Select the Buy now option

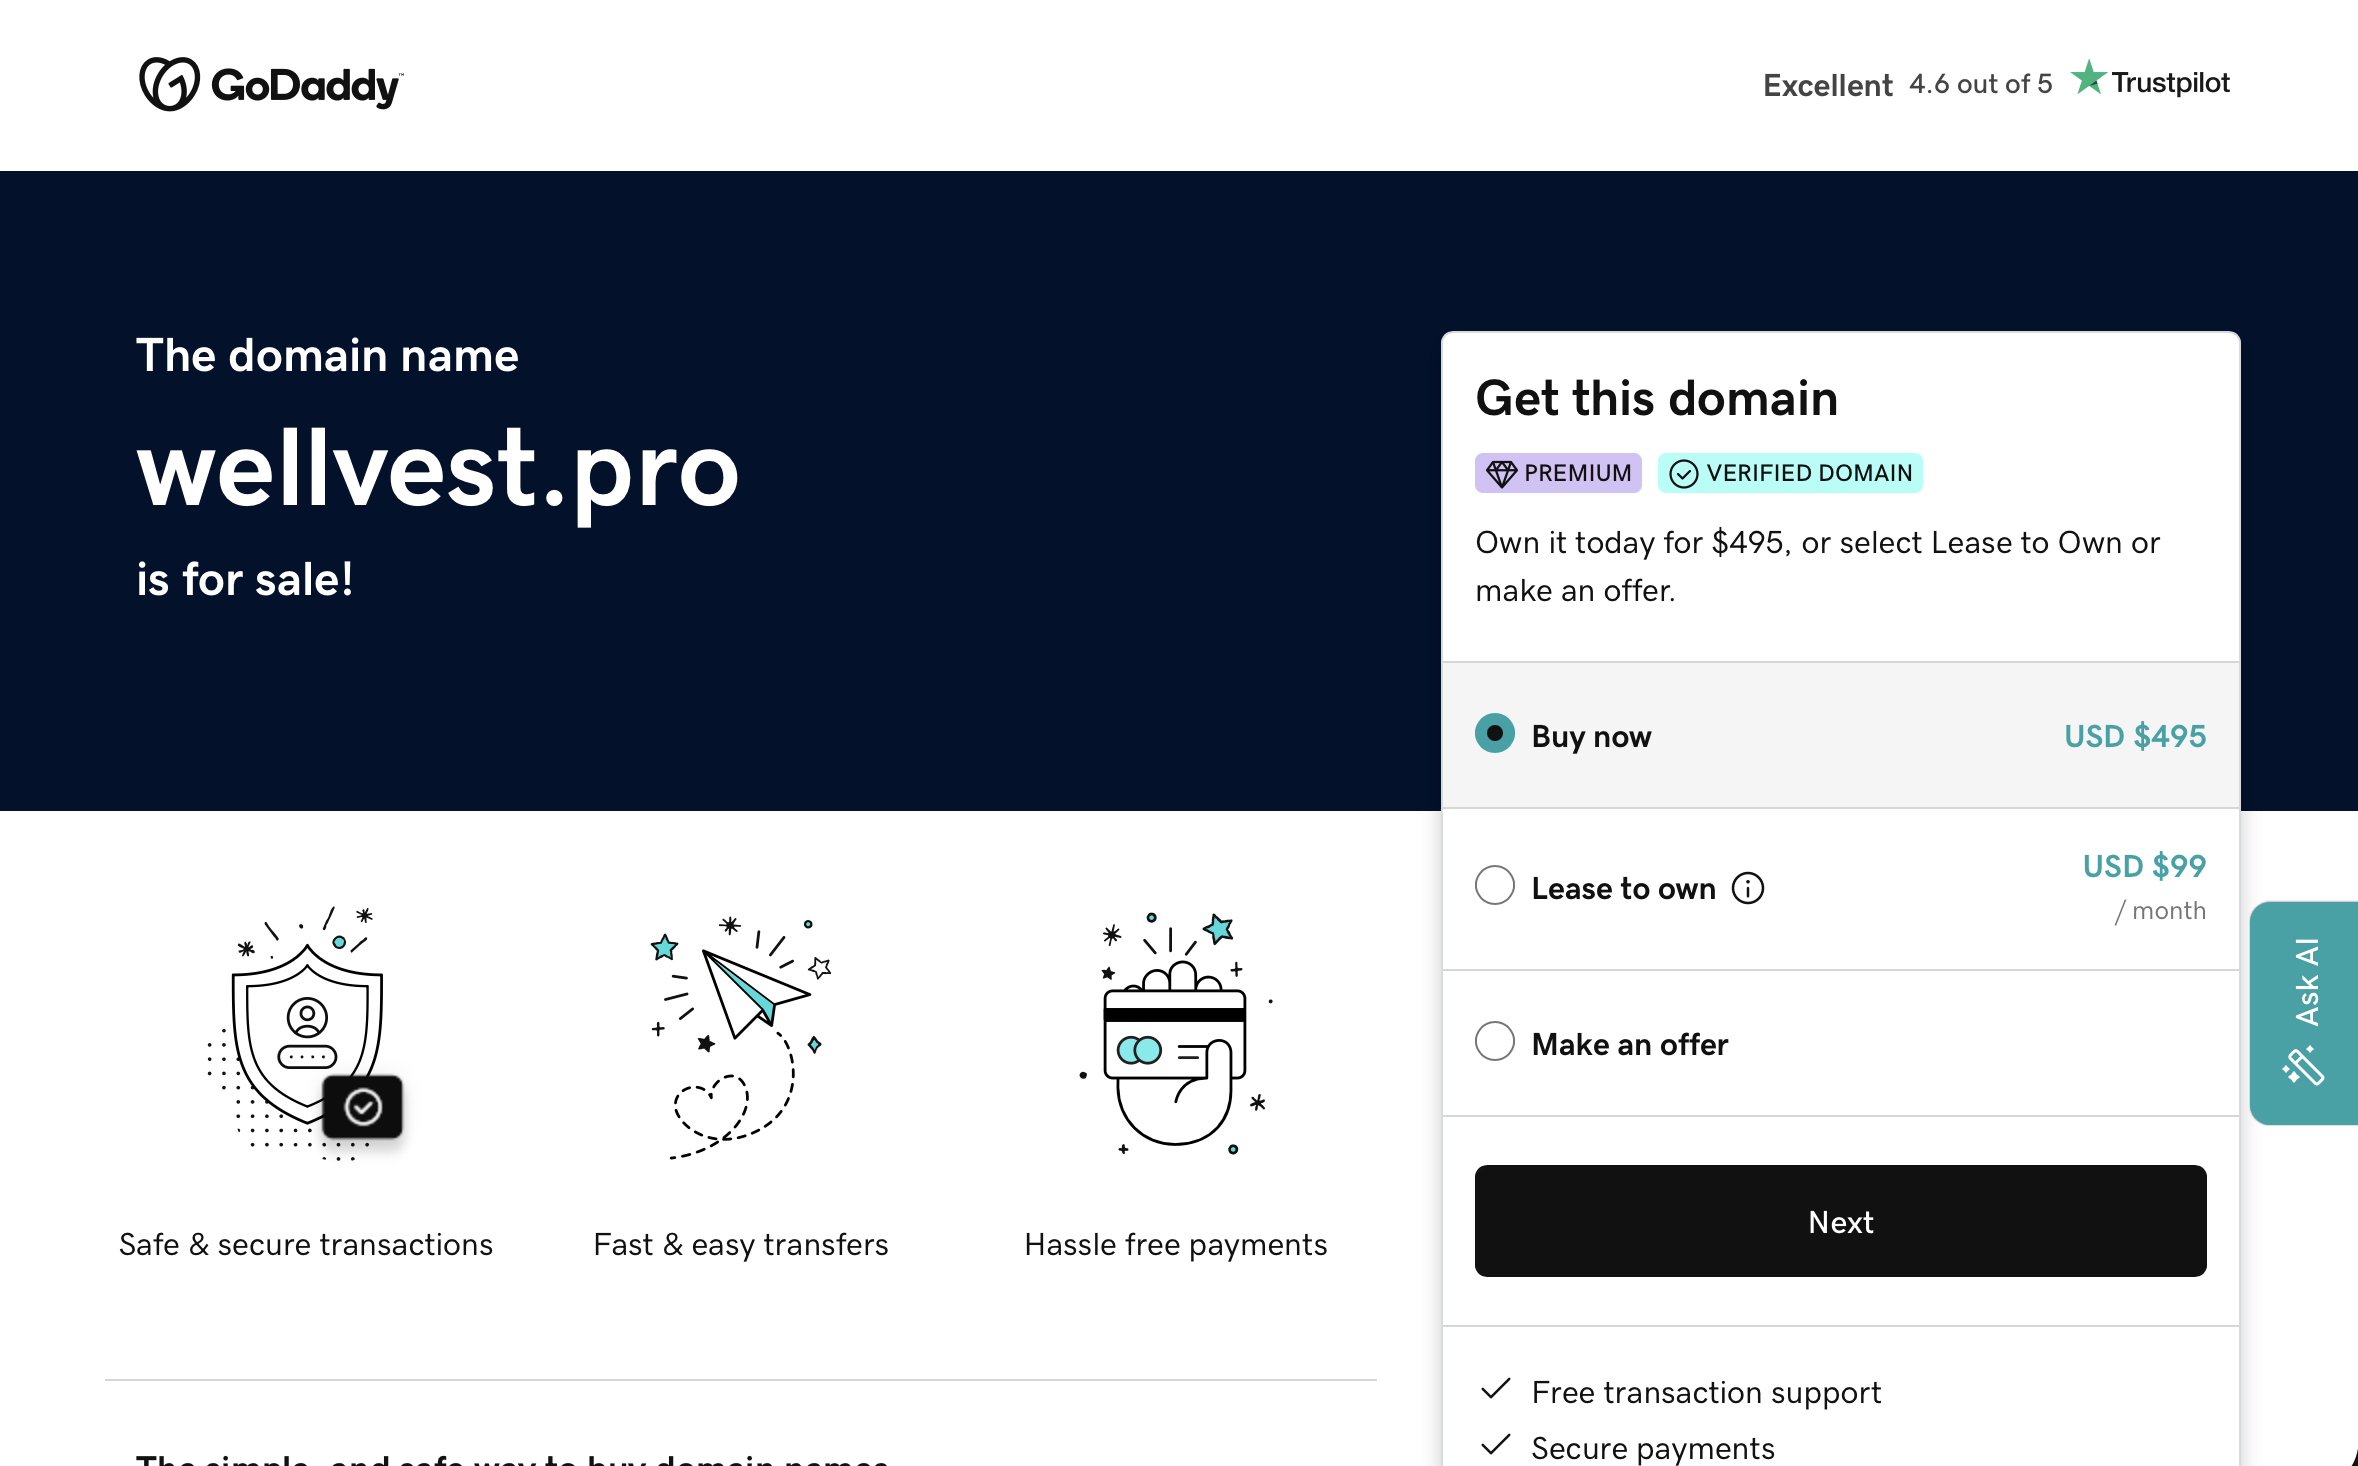point(1494,734)
